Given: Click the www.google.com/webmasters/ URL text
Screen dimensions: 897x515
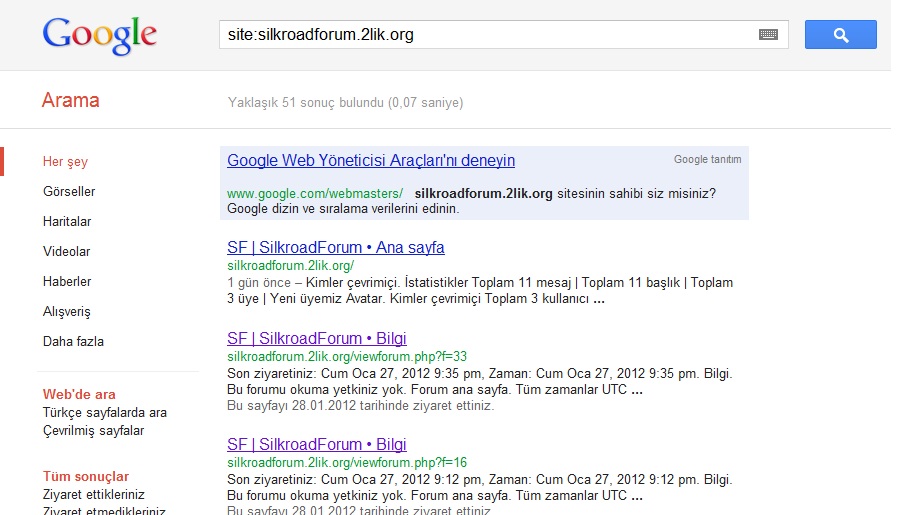Looking at the screenshot, I should tap(315, 194).
